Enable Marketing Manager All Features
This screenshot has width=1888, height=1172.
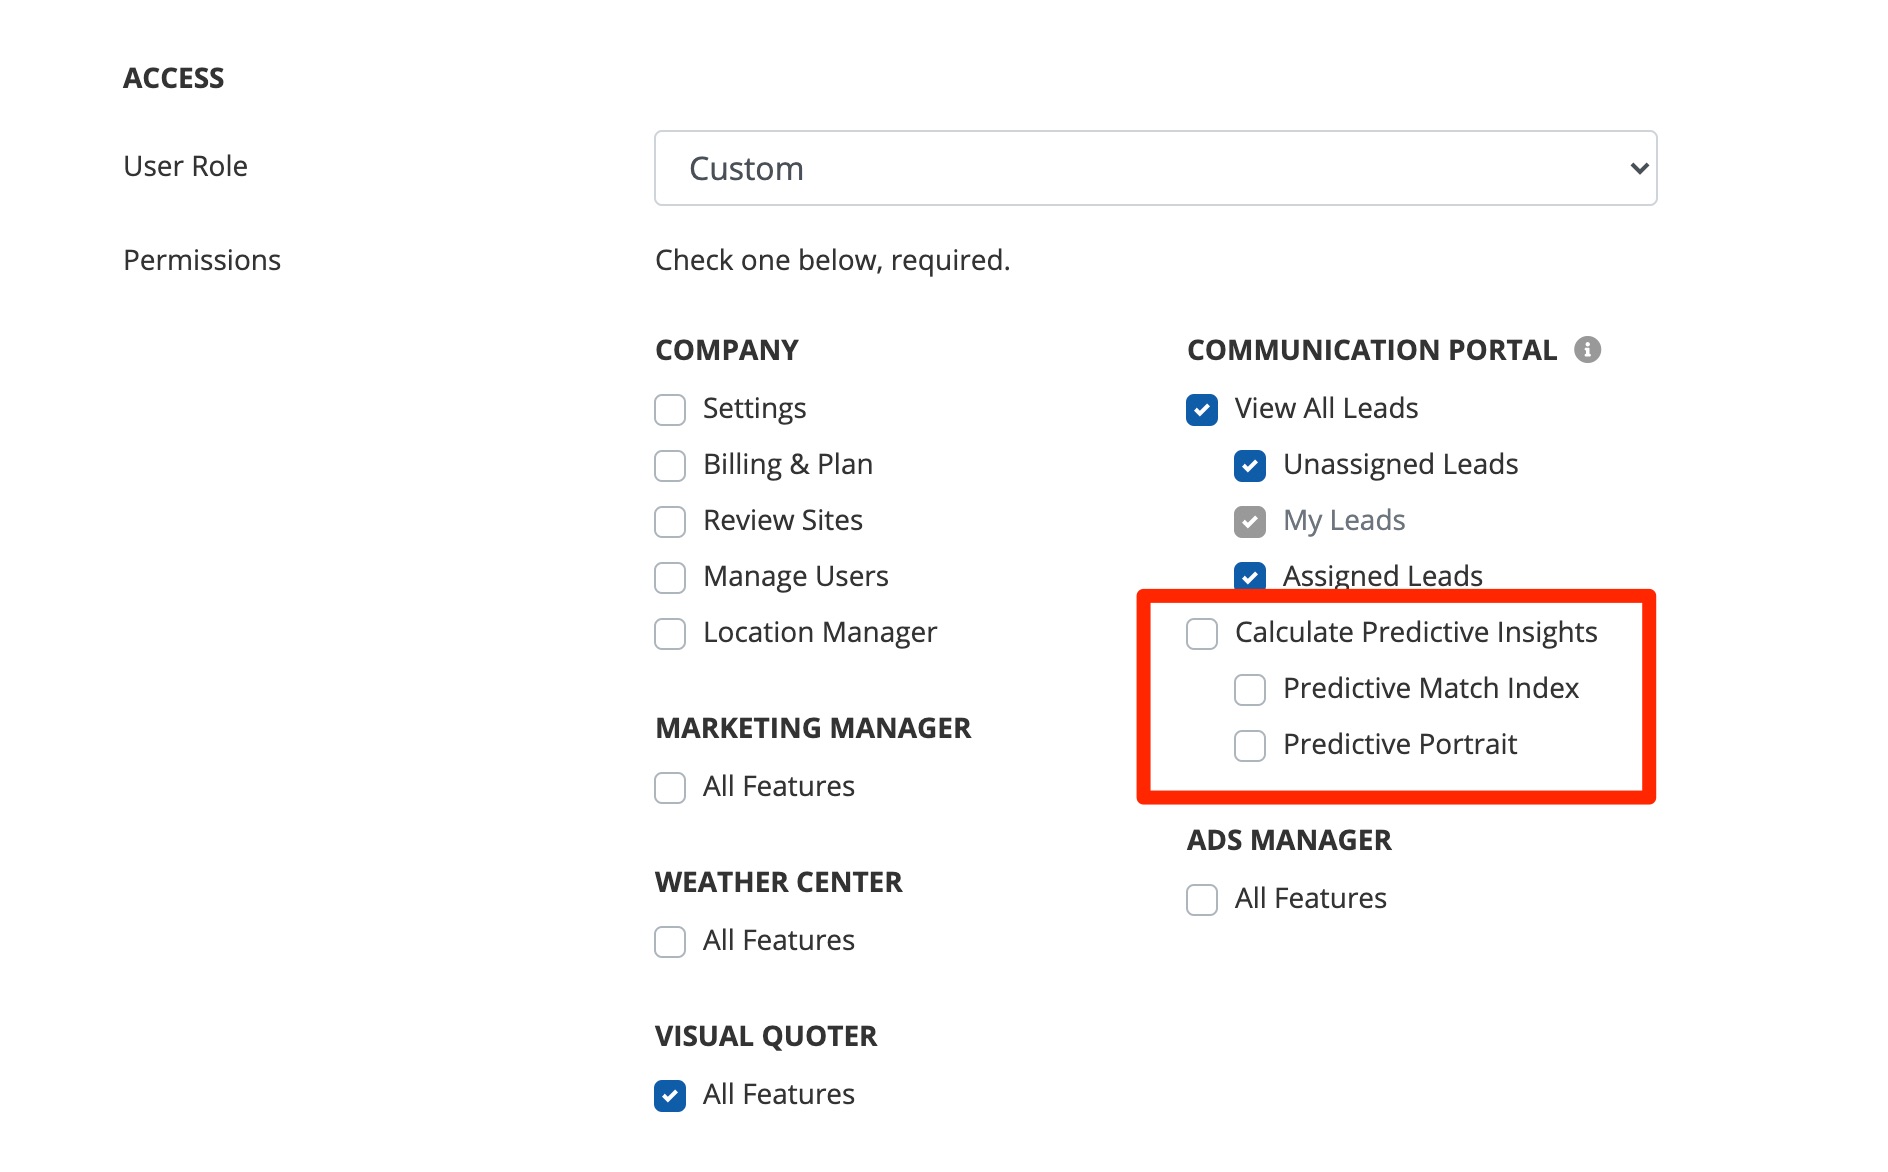[x=670, y=788]
